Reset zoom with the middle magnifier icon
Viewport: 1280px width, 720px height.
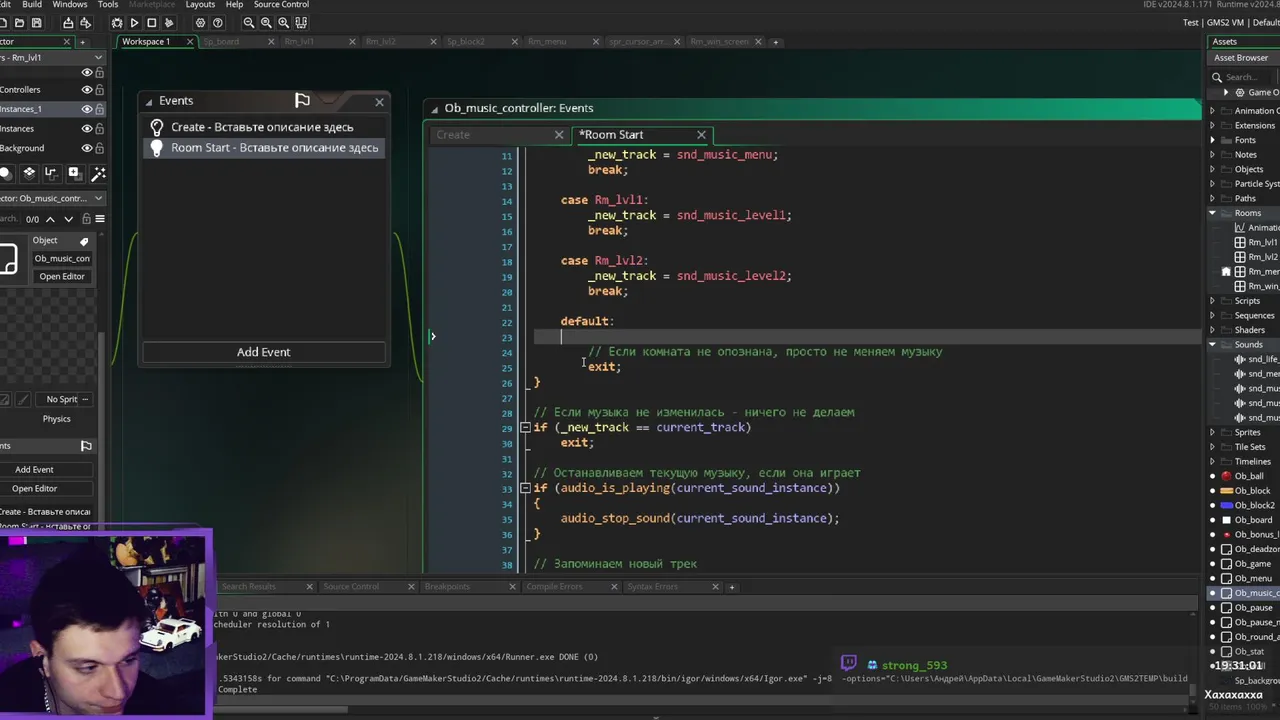pyautogui.click(x=266, y=22)
